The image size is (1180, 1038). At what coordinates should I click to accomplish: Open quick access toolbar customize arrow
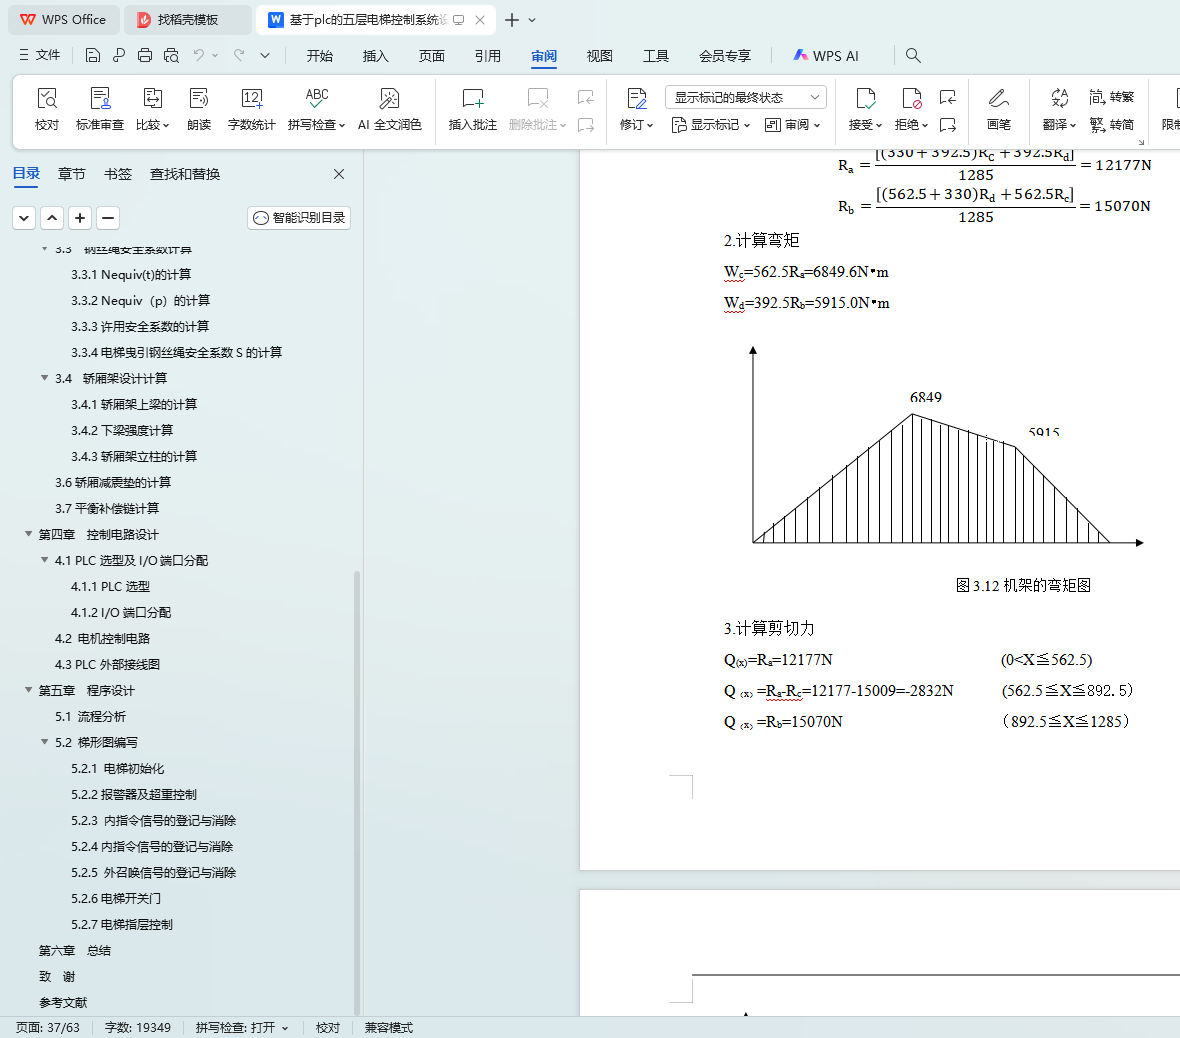pos(265,55)
